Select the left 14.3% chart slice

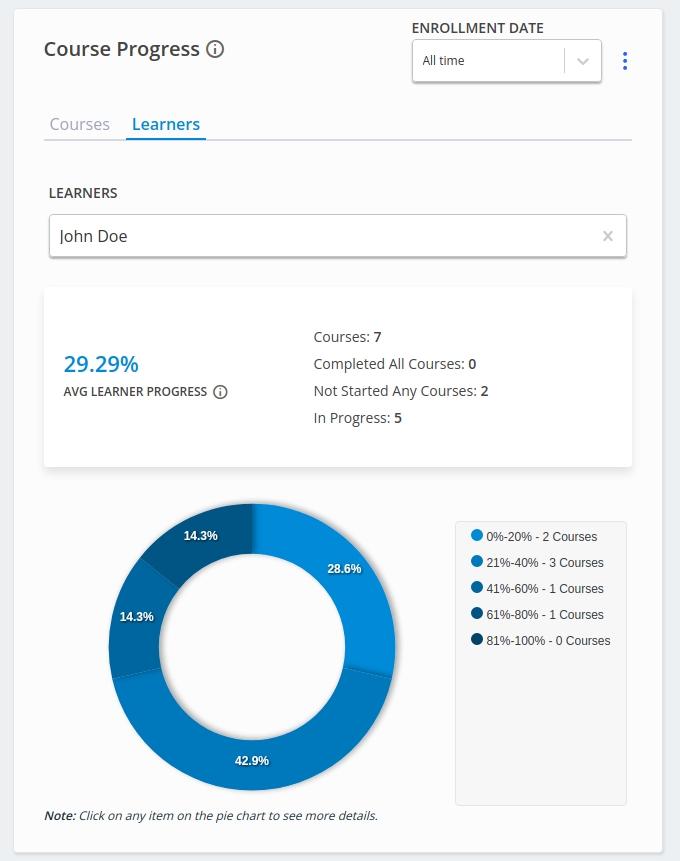[136, 617]
